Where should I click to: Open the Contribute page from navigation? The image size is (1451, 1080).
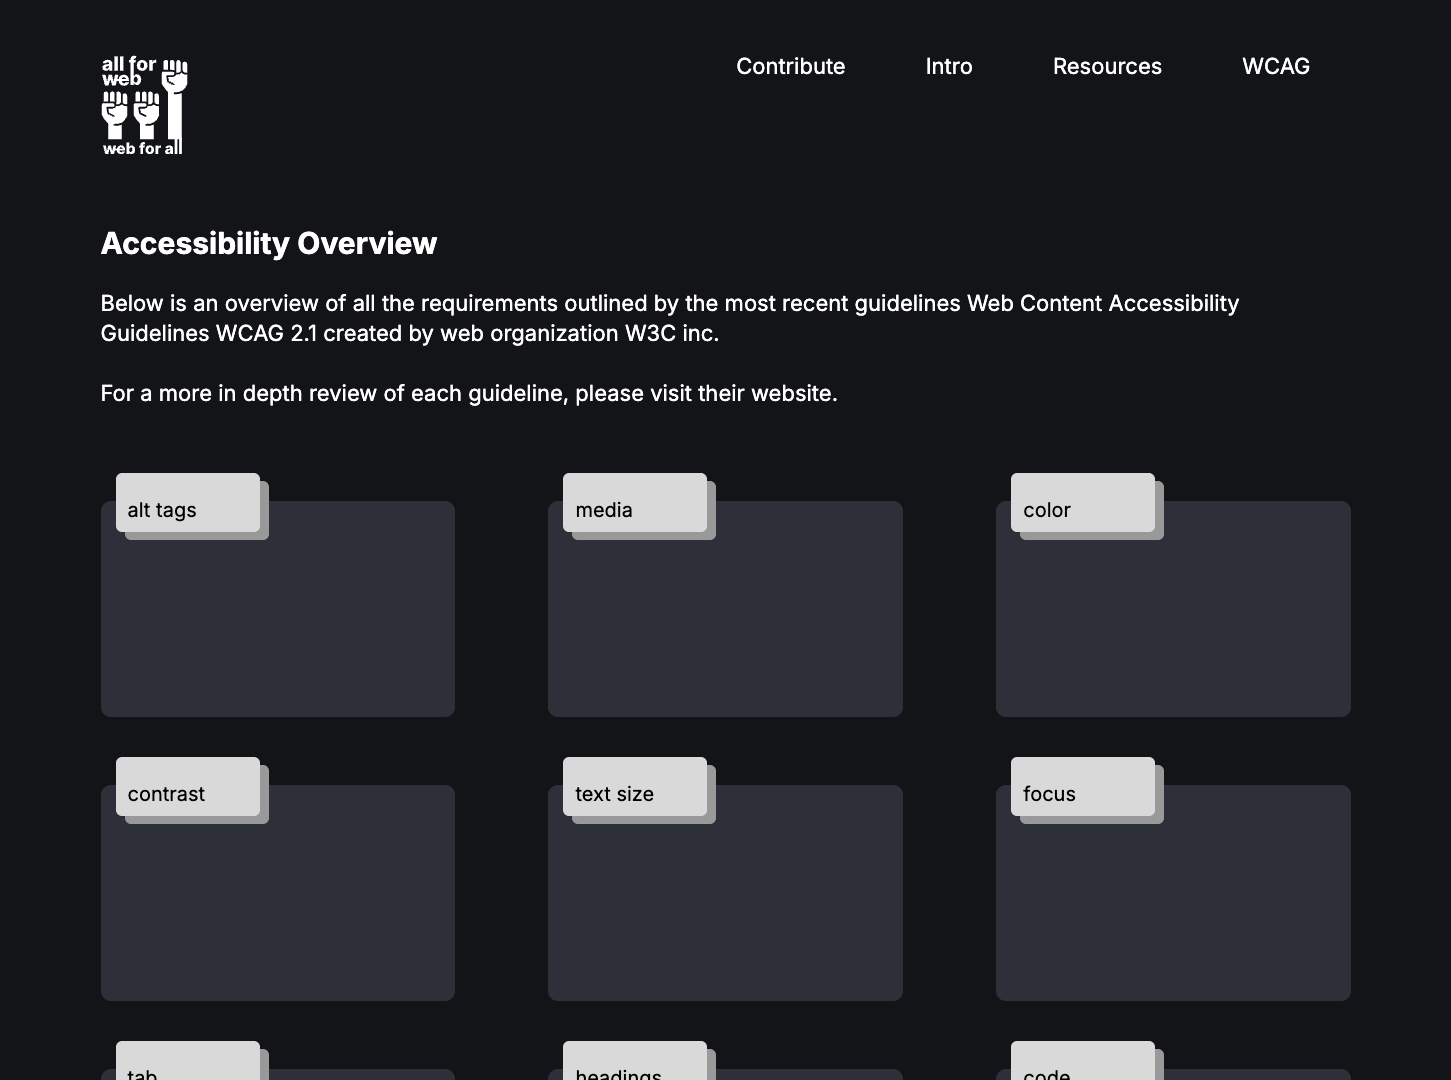point(790,66)
